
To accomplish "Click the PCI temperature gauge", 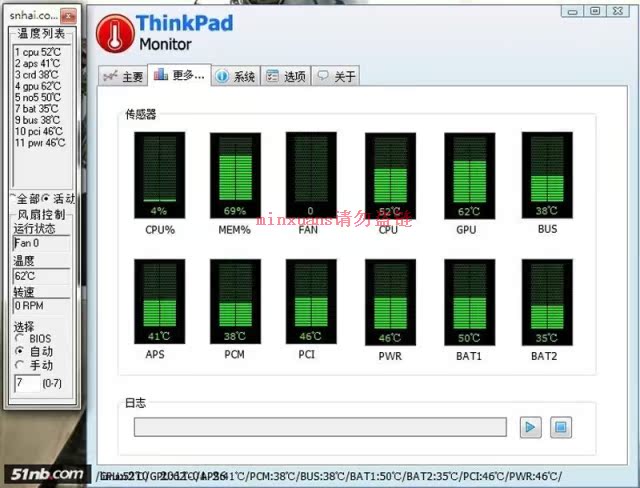I will 311,301.
